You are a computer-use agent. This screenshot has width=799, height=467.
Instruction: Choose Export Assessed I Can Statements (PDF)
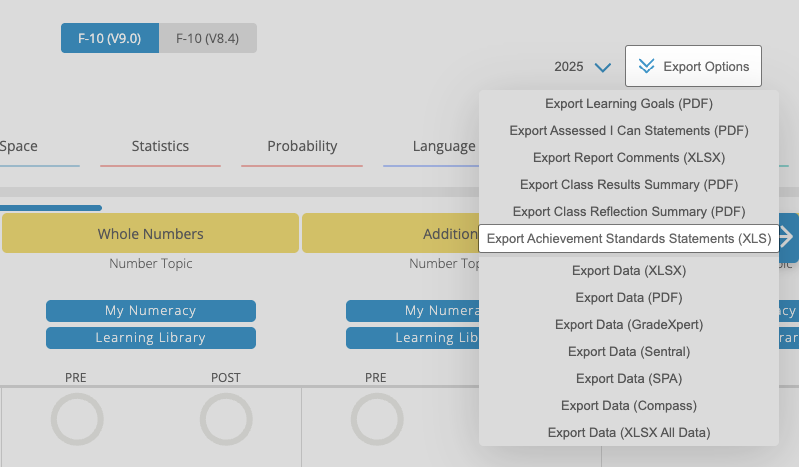(629, 131)
